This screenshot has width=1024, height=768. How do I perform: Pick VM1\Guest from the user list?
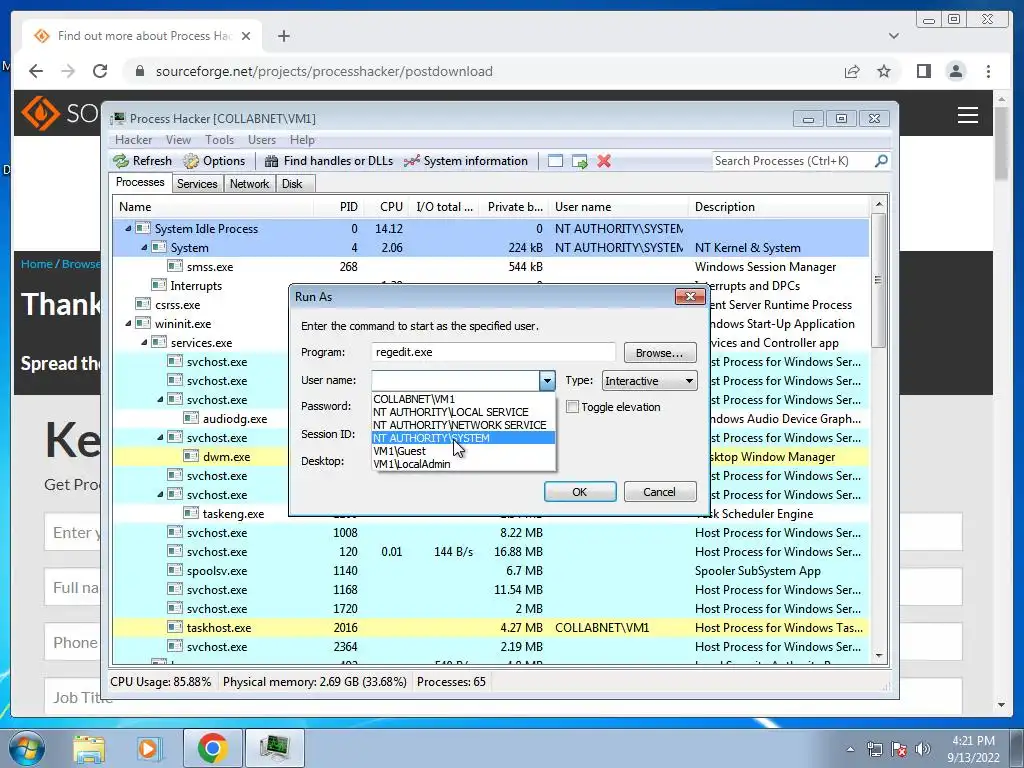[464, 451]
